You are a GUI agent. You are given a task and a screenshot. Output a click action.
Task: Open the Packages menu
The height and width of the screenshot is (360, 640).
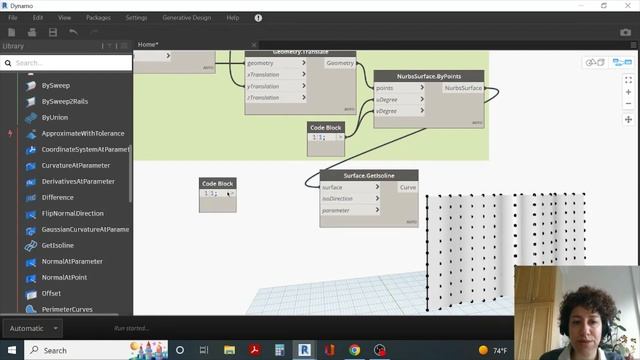(98, 18)
